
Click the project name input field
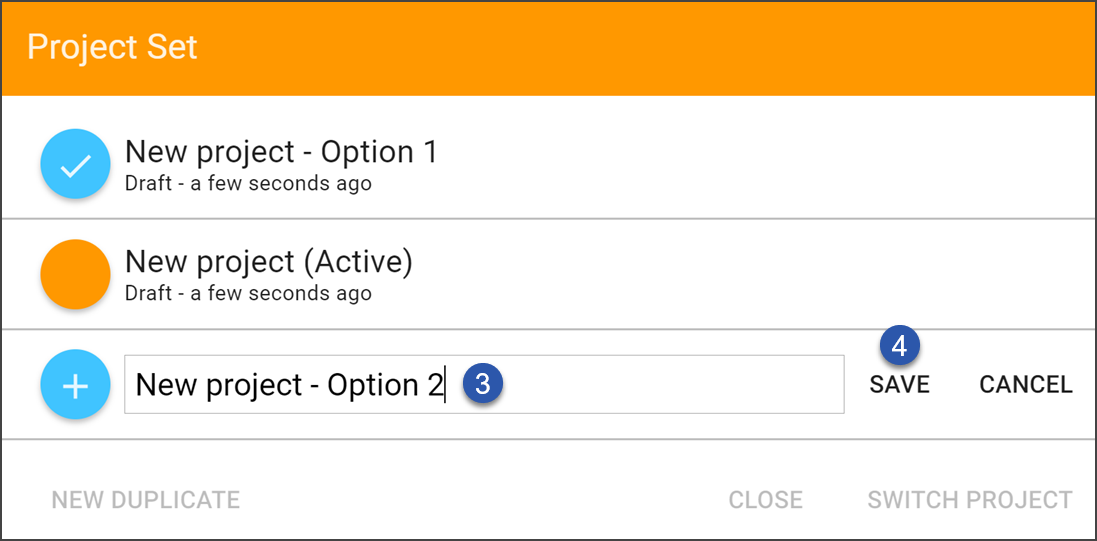coord(484,384)
